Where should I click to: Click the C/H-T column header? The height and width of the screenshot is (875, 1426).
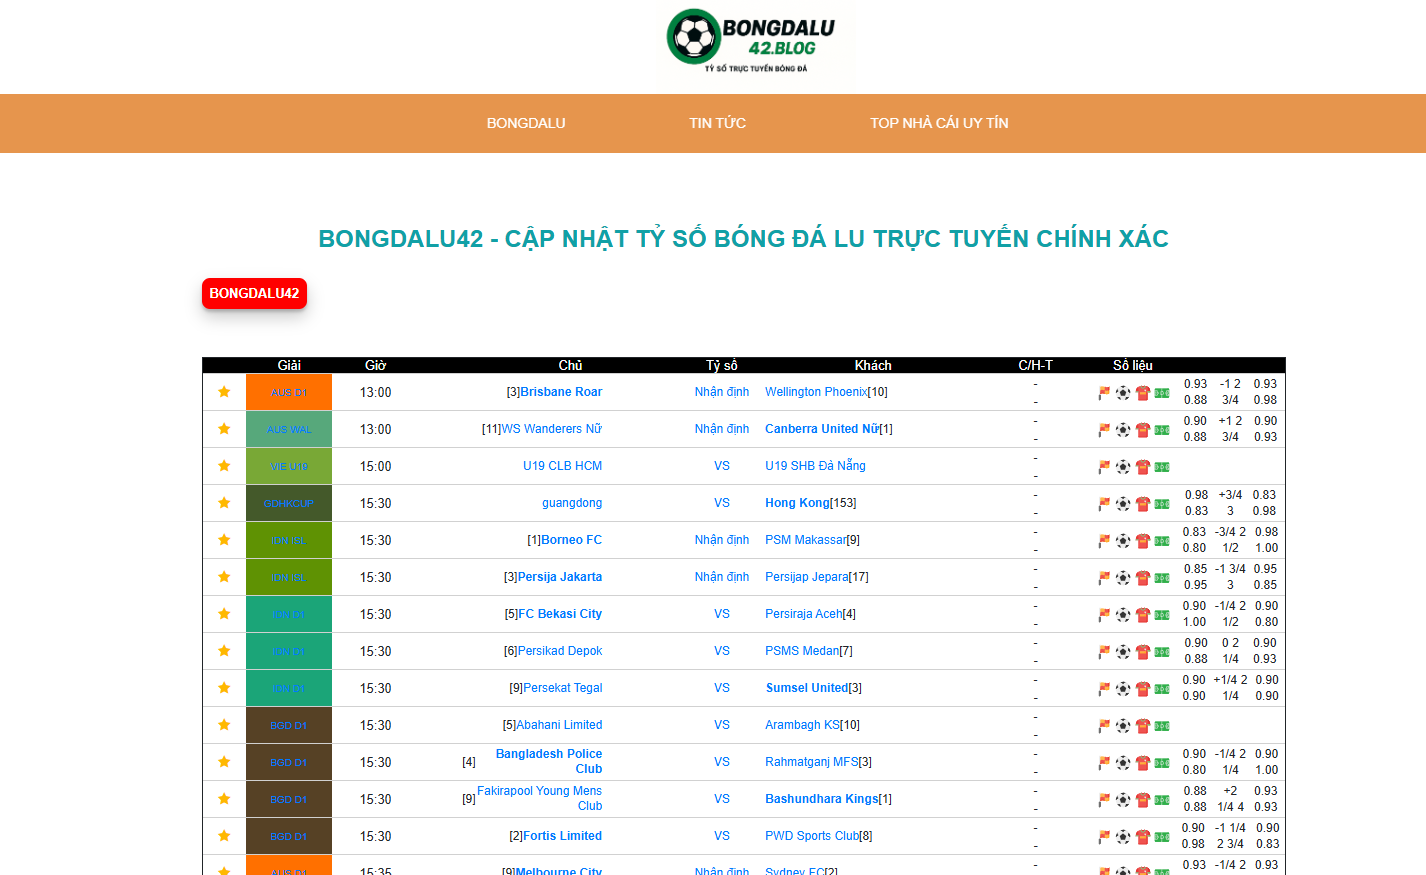coord(1035,365)
